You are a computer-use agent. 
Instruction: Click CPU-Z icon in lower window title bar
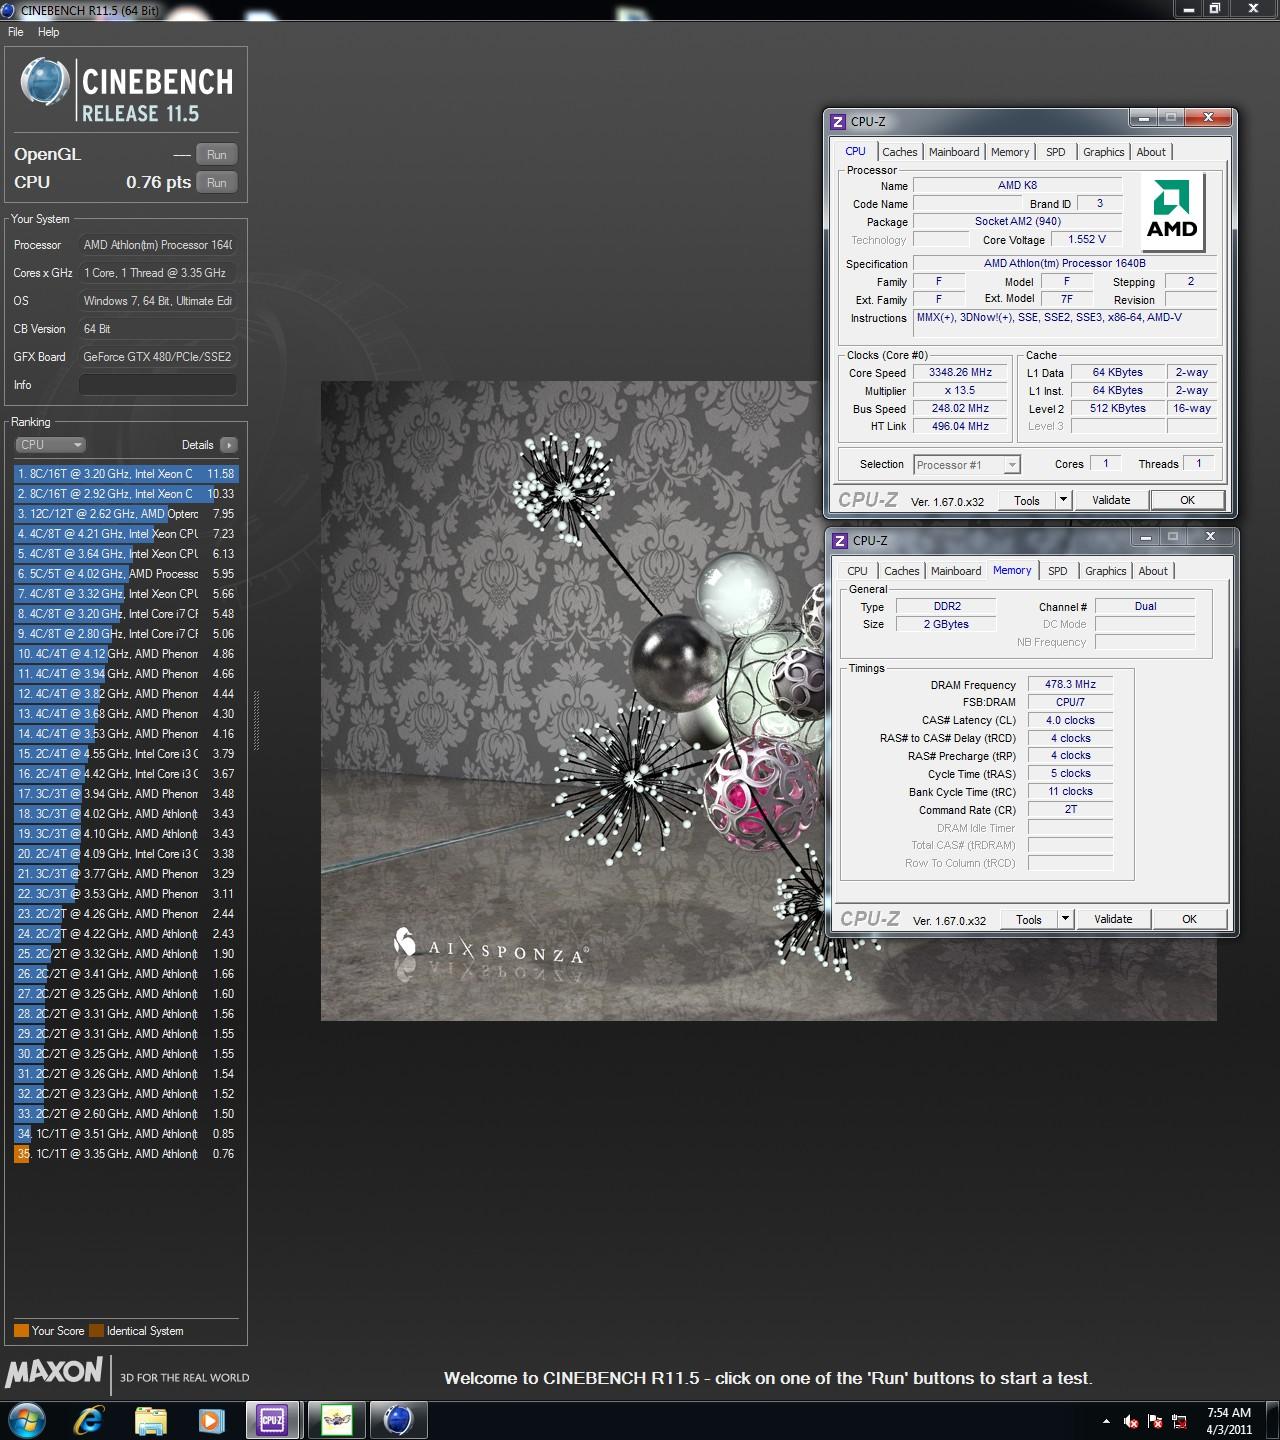click(x=840, y=541)
